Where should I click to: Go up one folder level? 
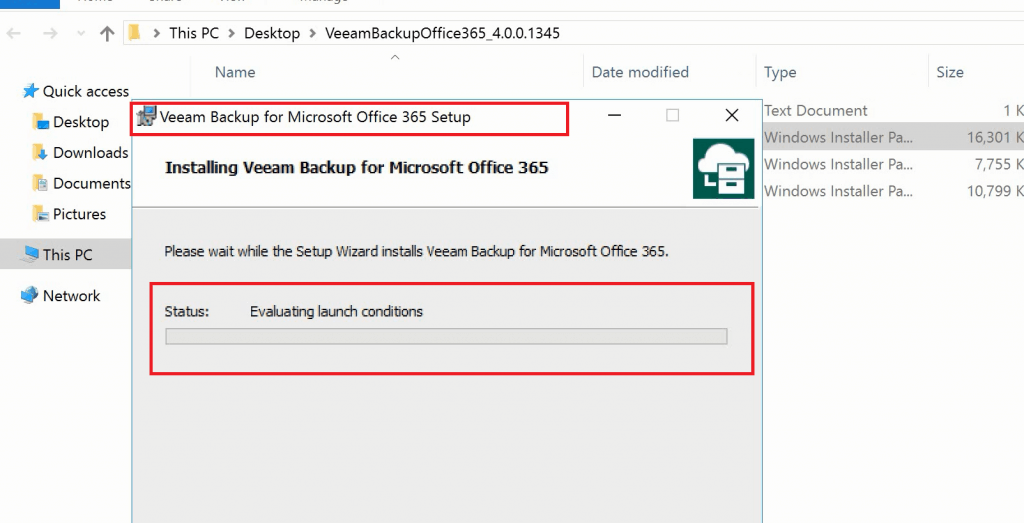[107, 33]
